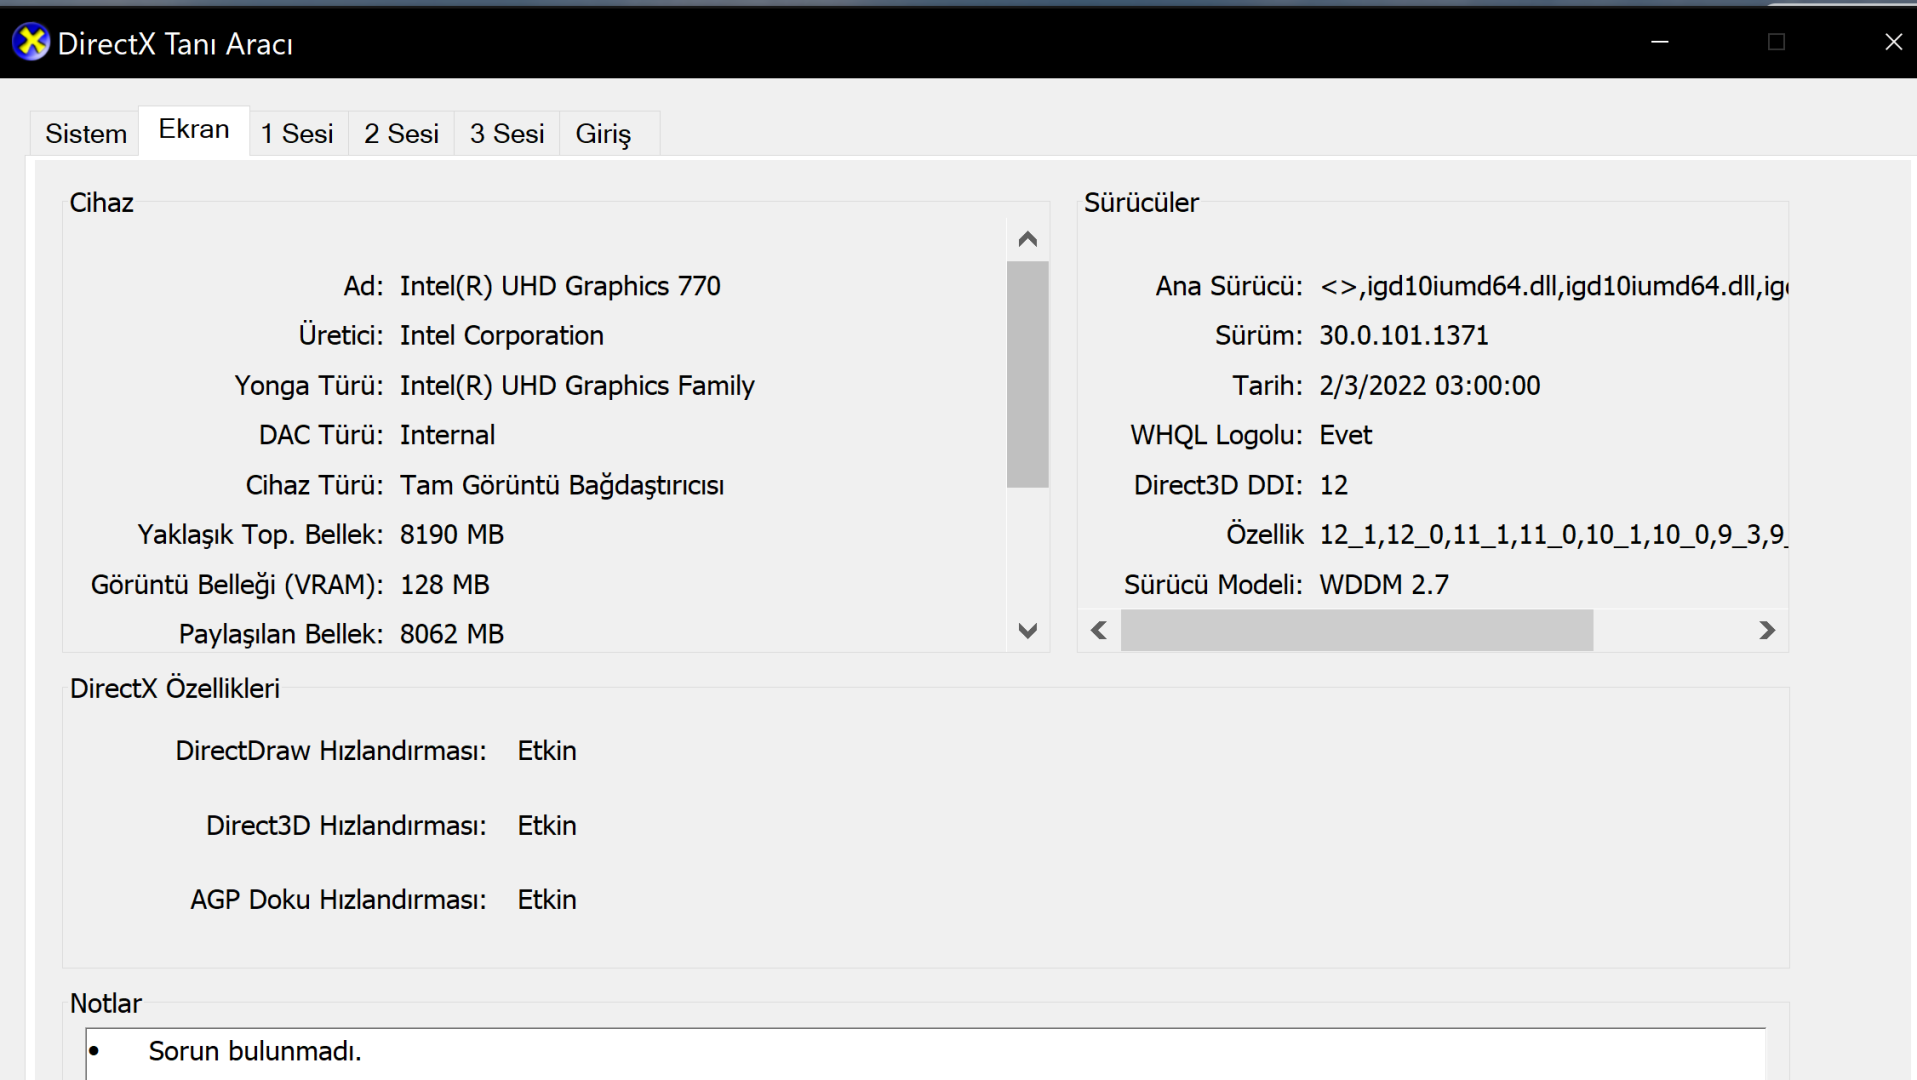This screenshot has height=1080, width=1917.
Task: Click the Cihaz vertical scrollbar thumb
Action: click(x=1027, y=374)
